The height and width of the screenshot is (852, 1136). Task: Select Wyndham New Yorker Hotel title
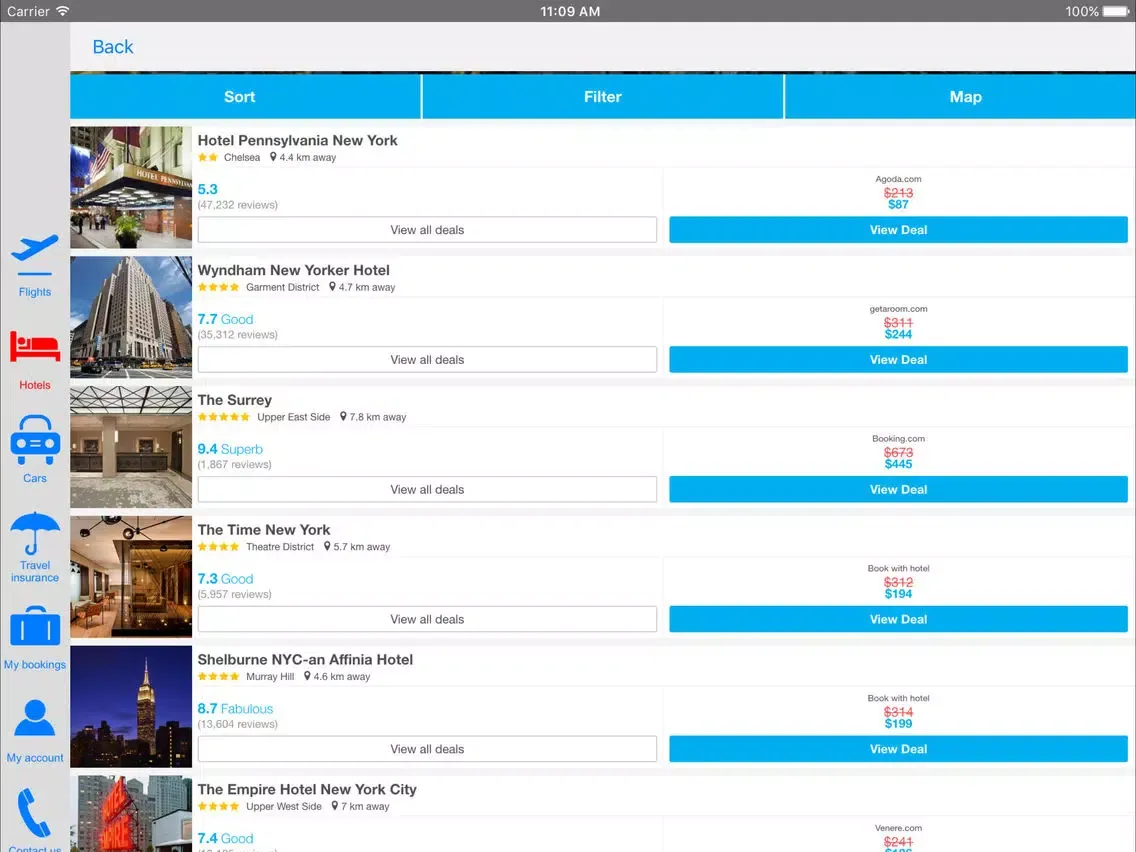(293, 270)
